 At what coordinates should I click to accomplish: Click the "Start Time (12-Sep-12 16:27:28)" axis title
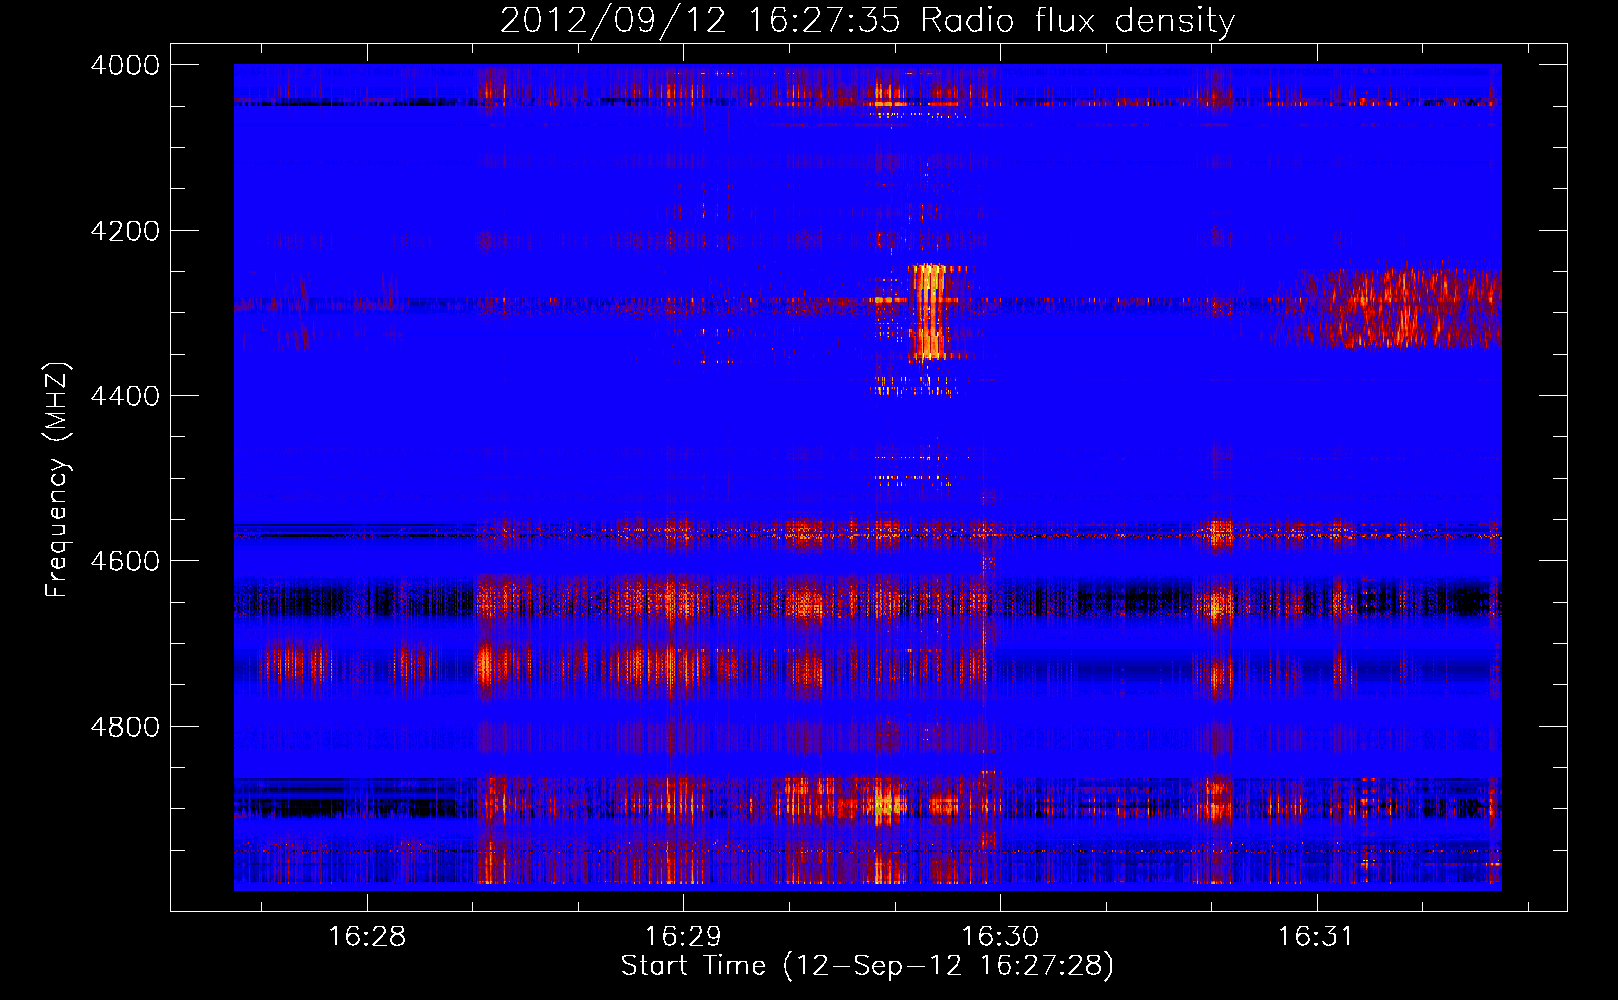(x=867, y=966)
